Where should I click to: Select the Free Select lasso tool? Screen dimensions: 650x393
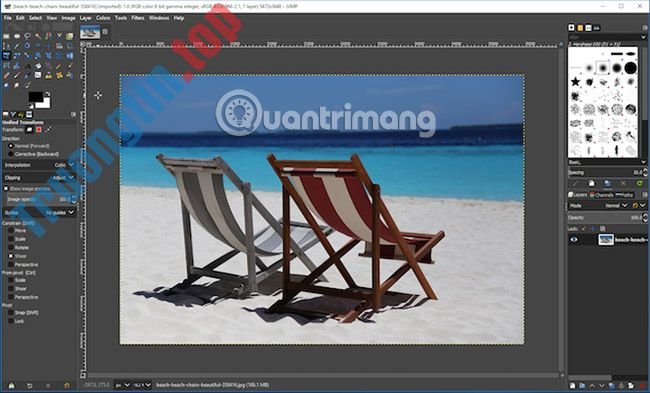coord(27,36)
